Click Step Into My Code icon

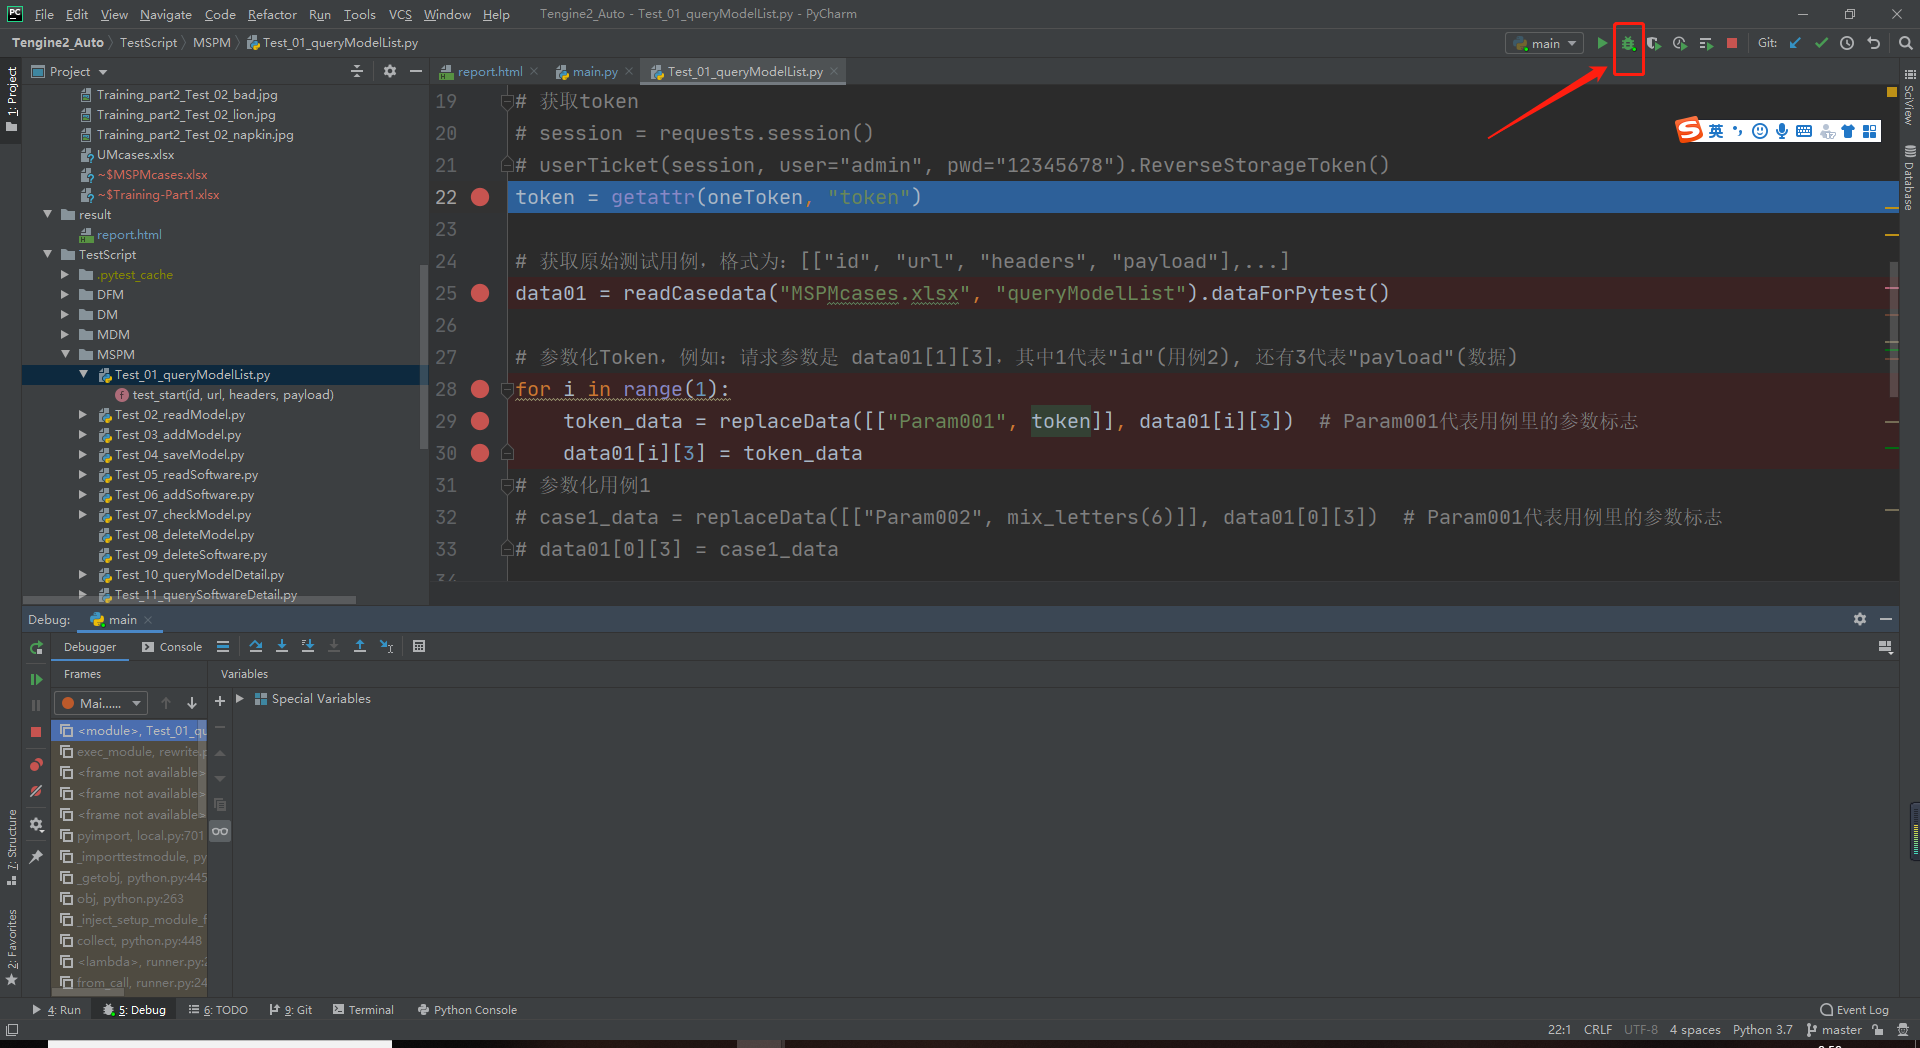(308, 646)
